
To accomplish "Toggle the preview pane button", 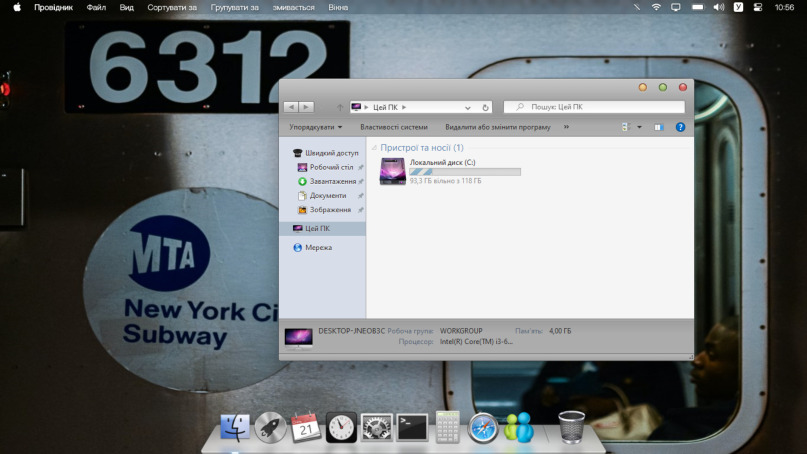I will point(658,127).
